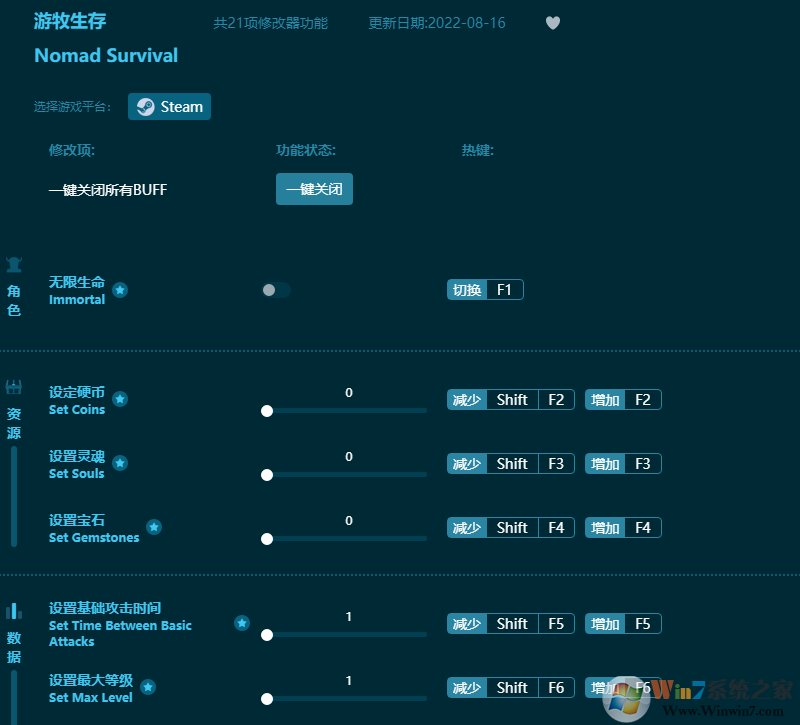Switch to the Steam platform tab
The height and width of the screenshot is (725, 800).
(169, 106)
